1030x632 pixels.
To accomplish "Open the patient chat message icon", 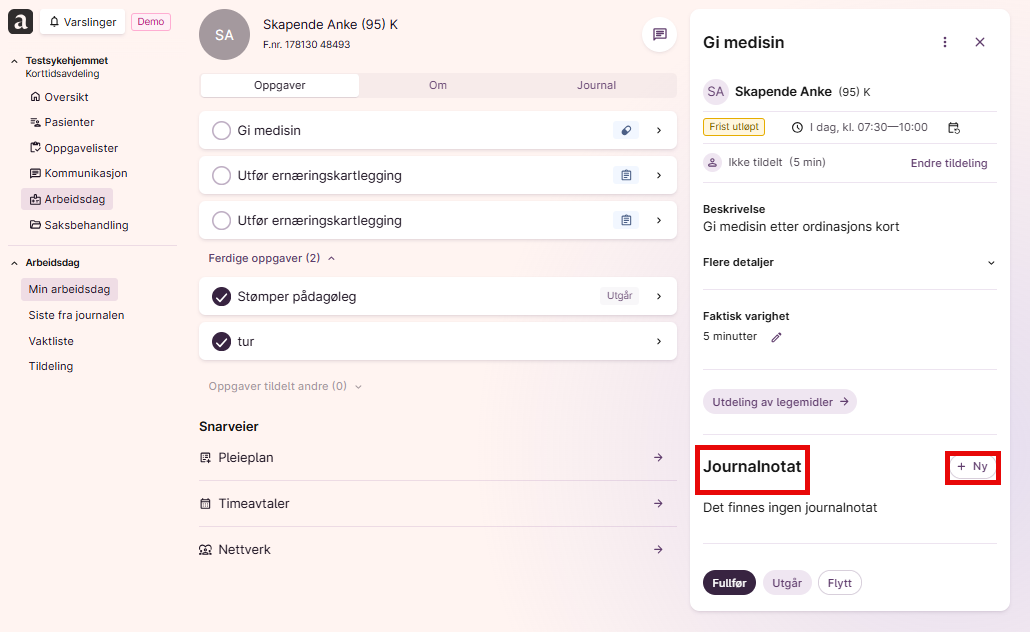I will point(660,34).
